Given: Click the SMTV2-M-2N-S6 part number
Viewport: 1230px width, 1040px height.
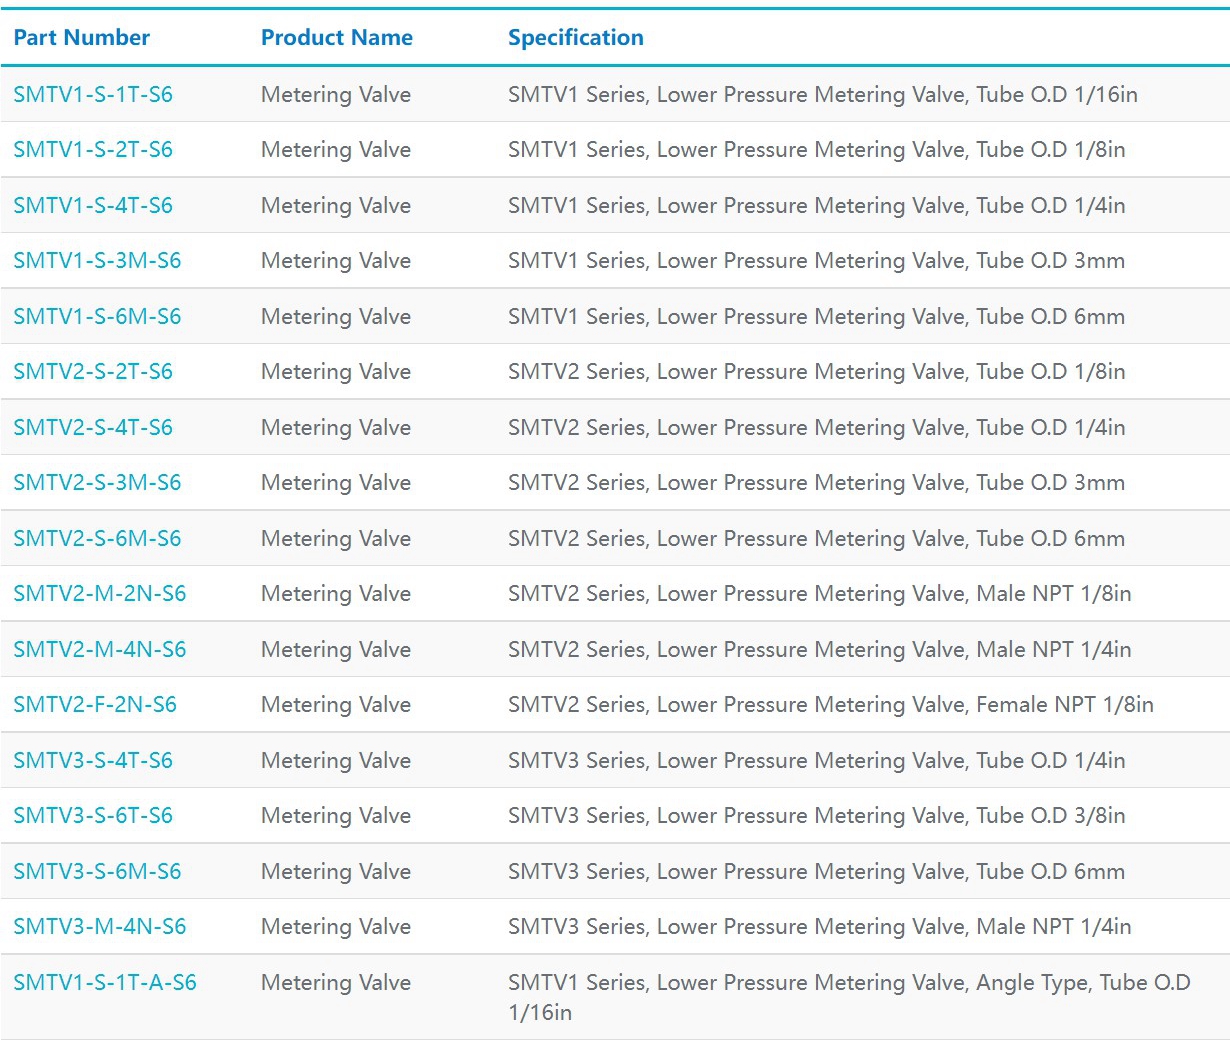Looking at the screenshot, I should (100, 594).
